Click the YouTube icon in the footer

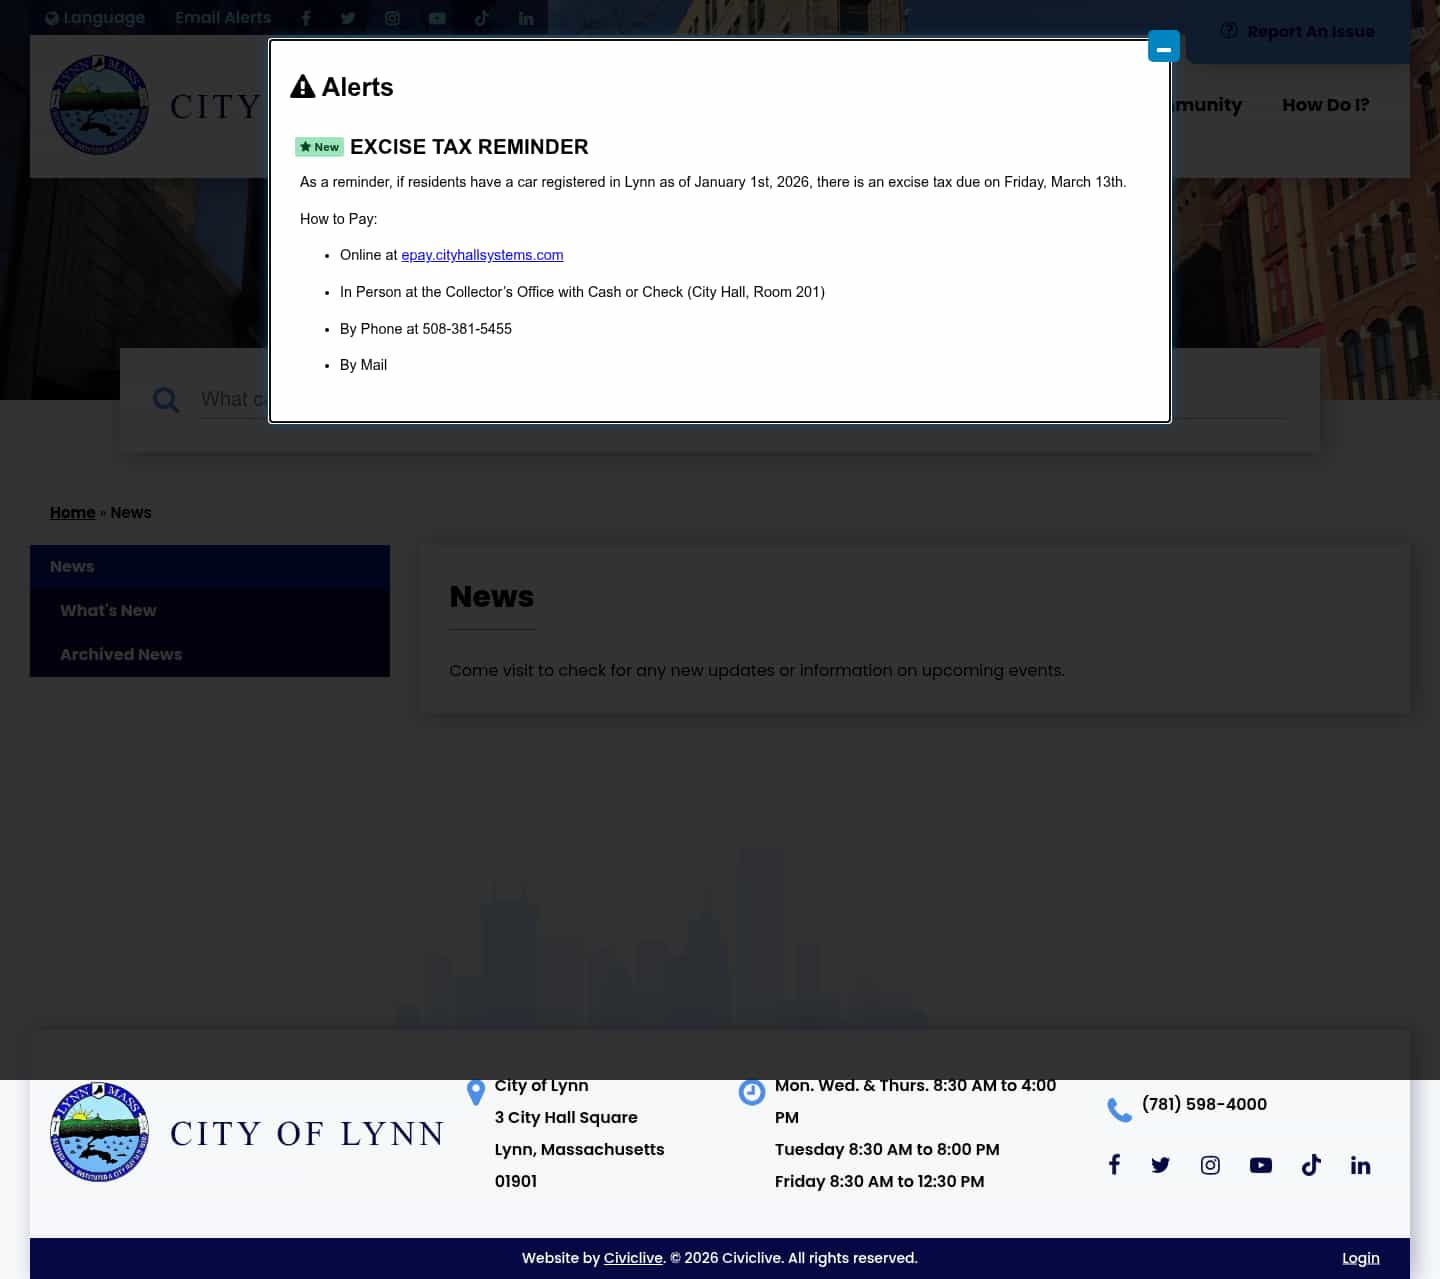(x=1260, y=1164)
